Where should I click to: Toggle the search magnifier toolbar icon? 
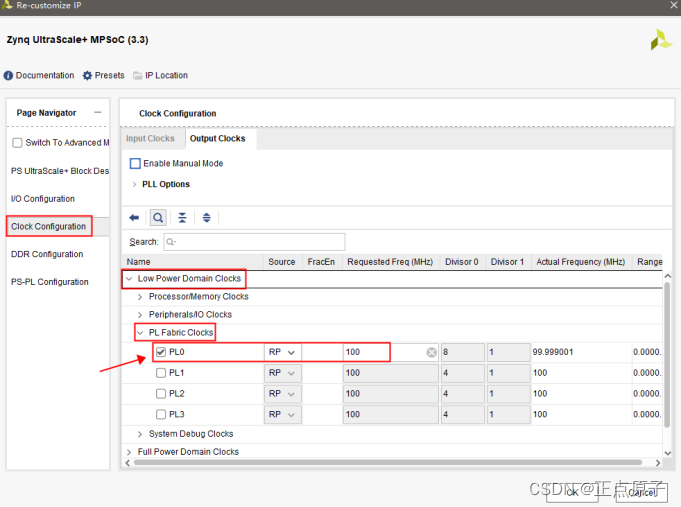coord(159,218)
